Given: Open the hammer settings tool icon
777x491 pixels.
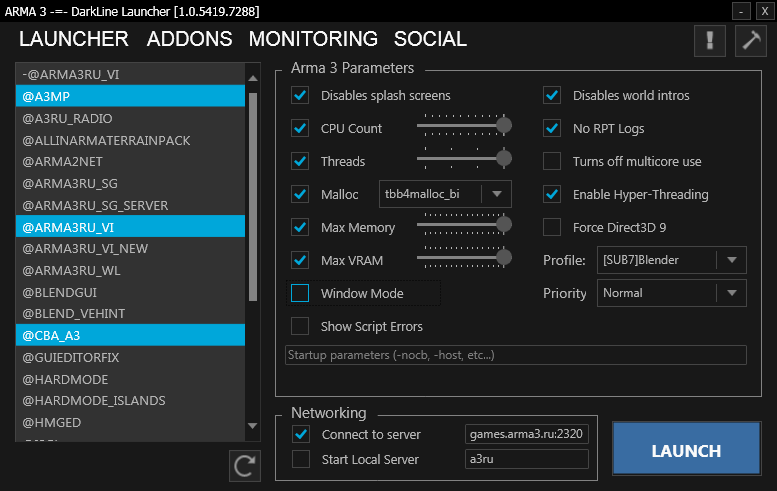Looking at the screenshot, I should [x=751, y=41].
